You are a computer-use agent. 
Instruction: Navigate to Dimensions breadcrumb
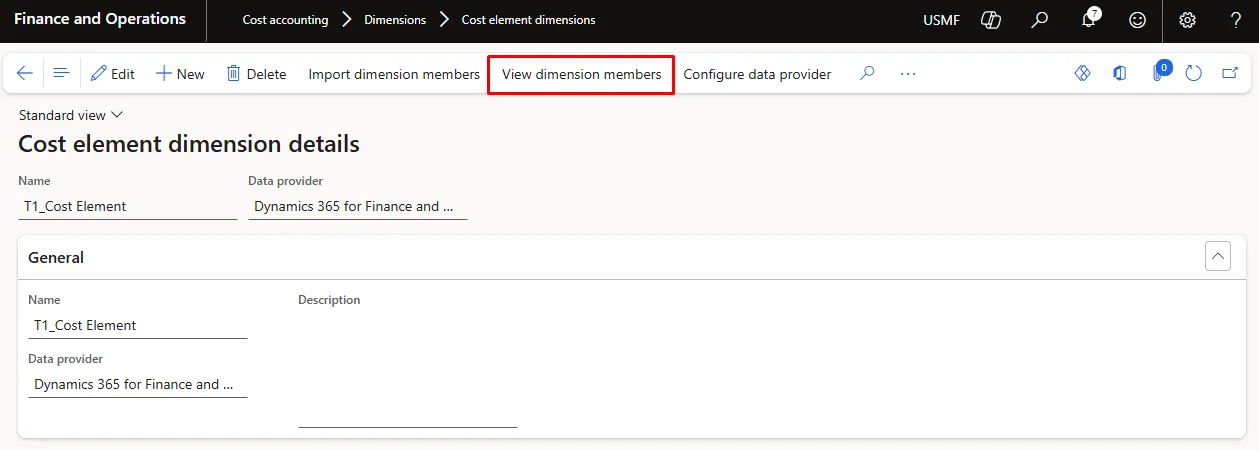click(x=395, y=20)
